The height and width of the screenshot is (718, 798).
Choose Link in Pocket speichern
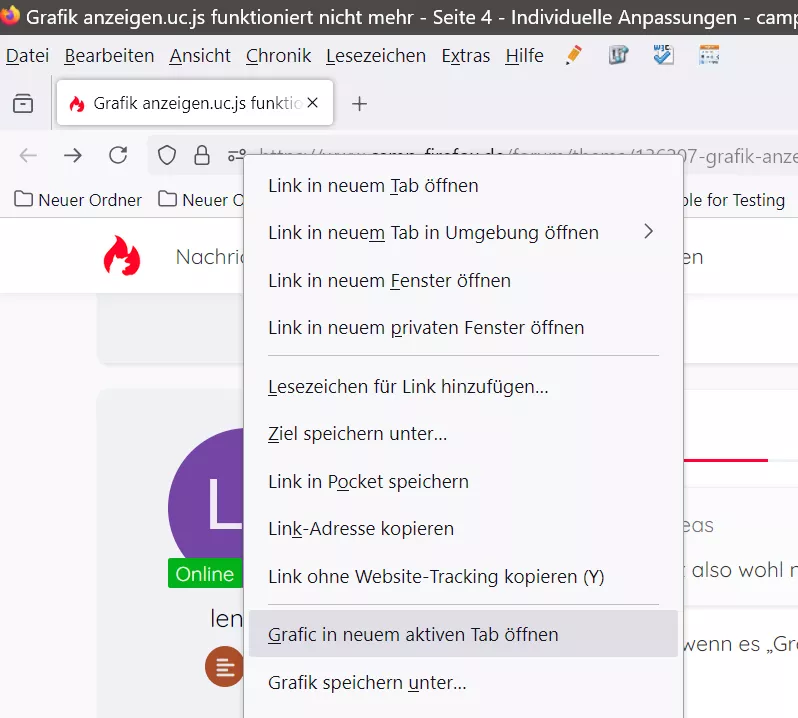point(463,481)
